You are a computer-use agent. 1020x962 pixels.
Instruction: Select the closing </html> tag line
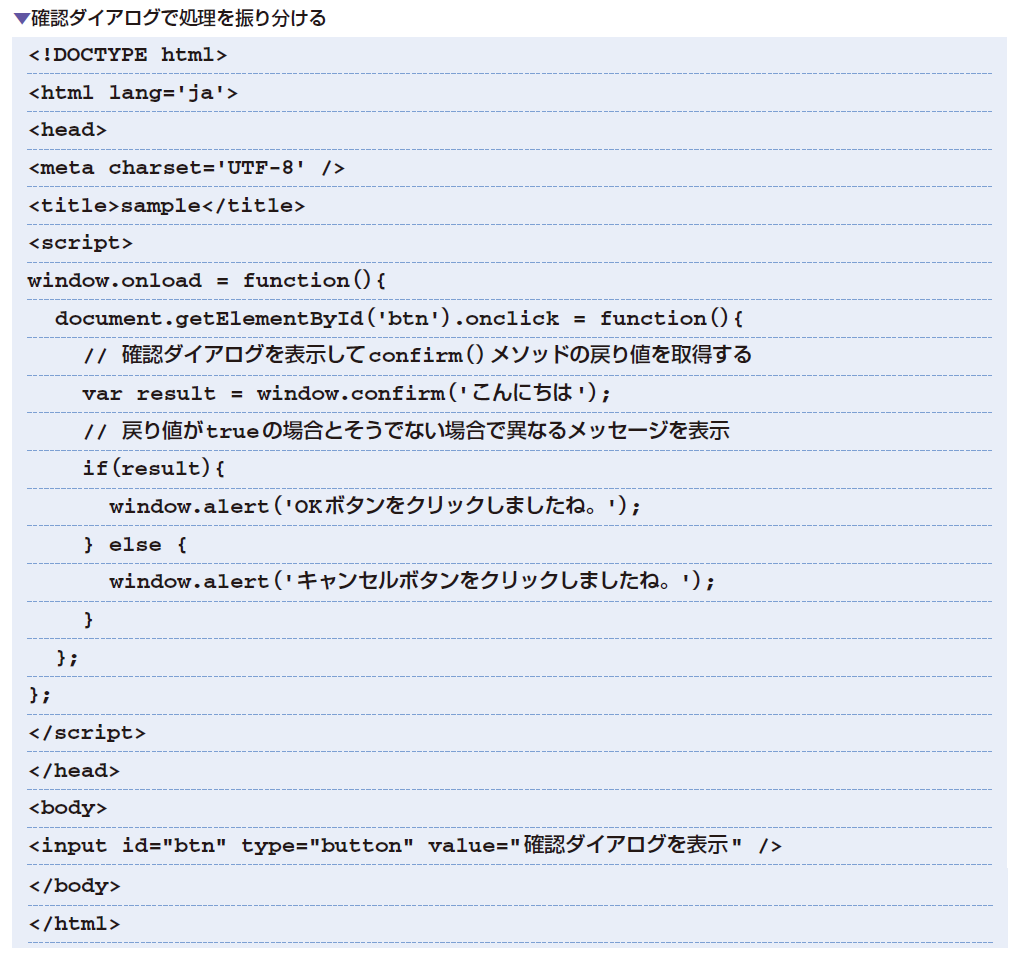[75, 921]
